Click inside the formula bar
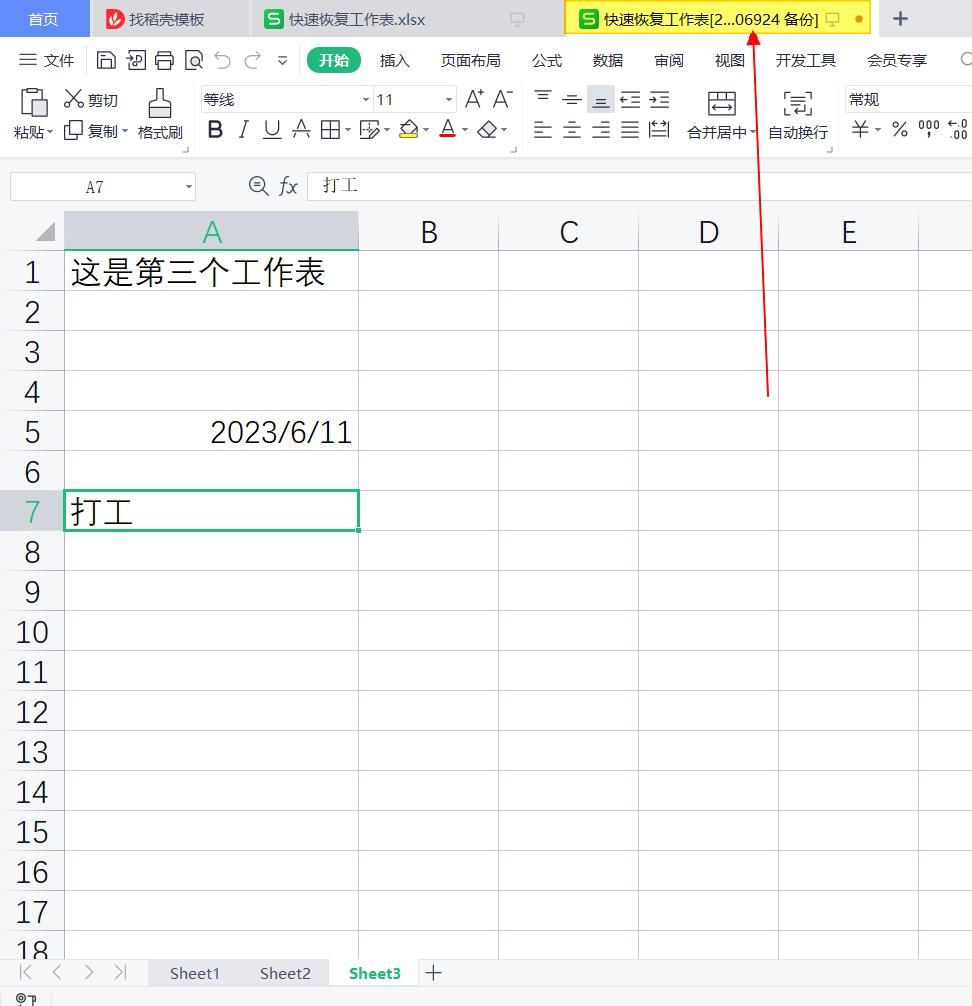 coord(500,185)
